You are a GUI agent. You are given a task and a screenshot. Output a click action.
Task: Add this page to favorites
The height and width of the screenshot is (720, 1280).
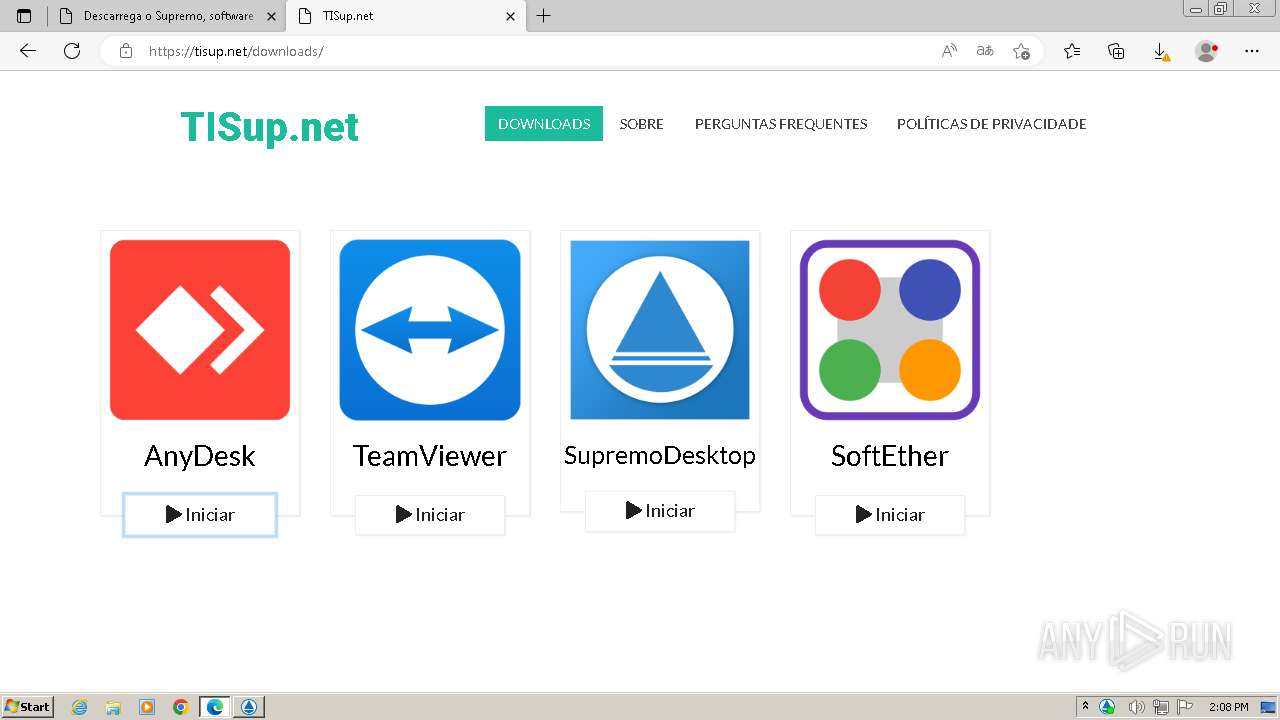pyautogui.click(x=1021, y=51)
